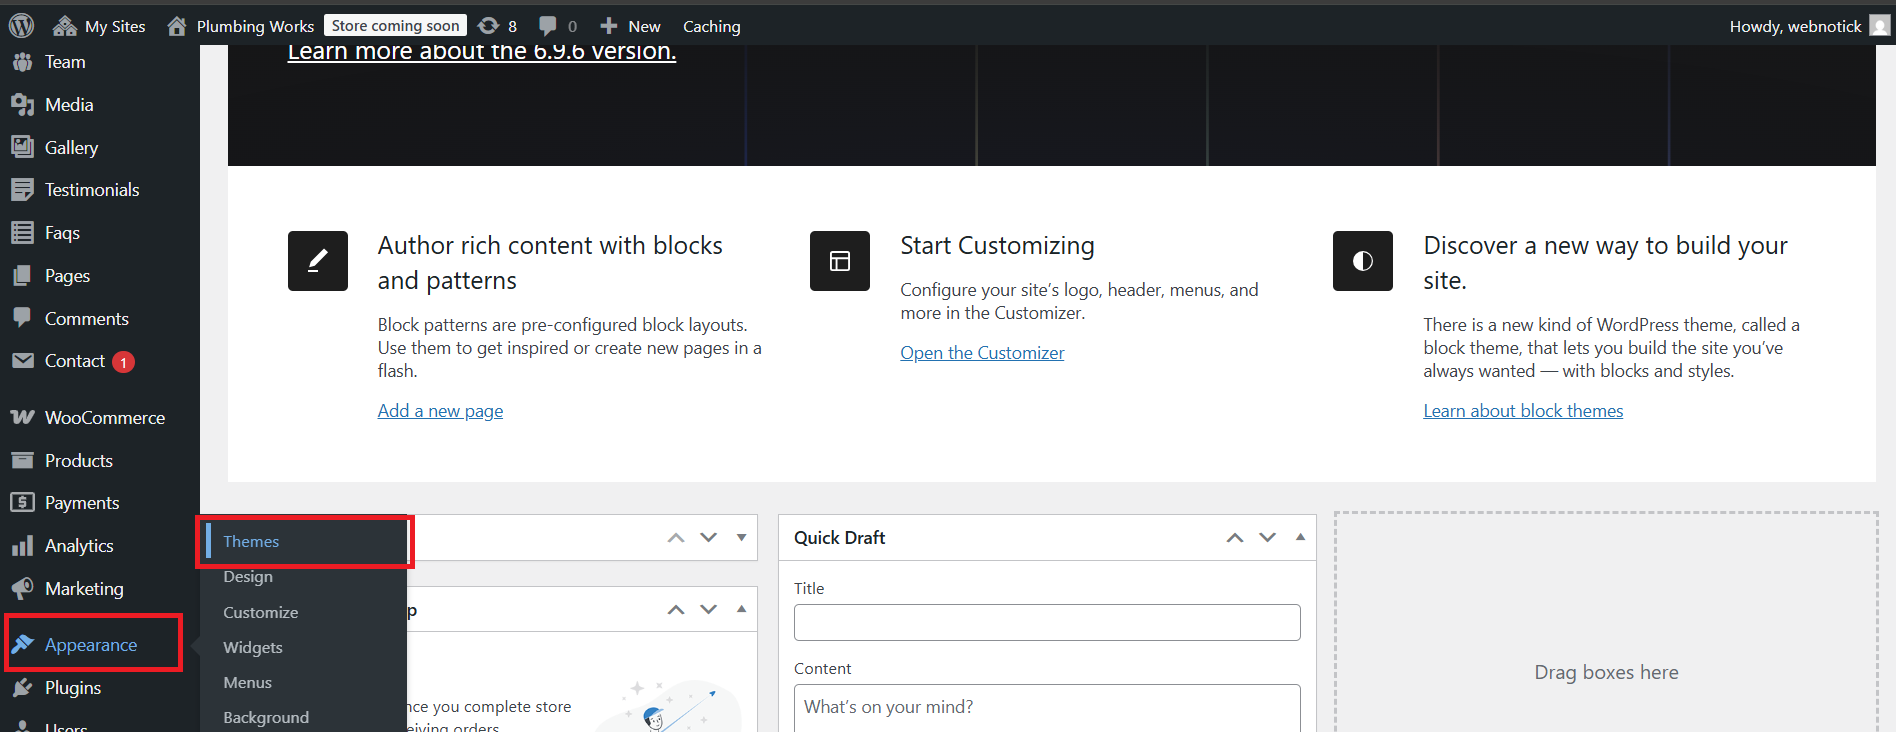Click the Quick Draft Title field

point(1047,622)
